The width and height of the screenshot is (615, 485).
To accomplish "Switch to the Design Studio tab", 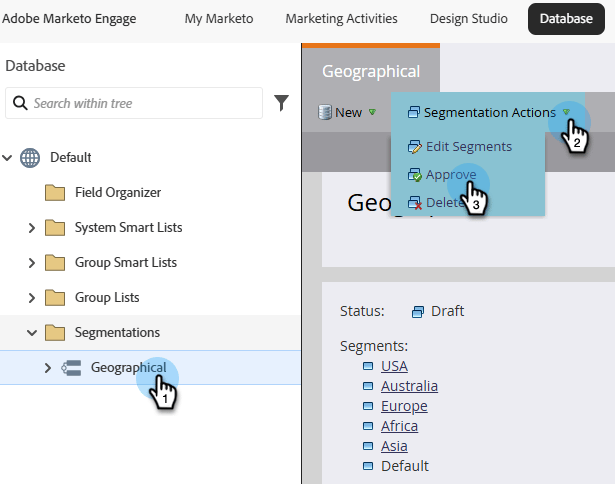I will [468, 18].
